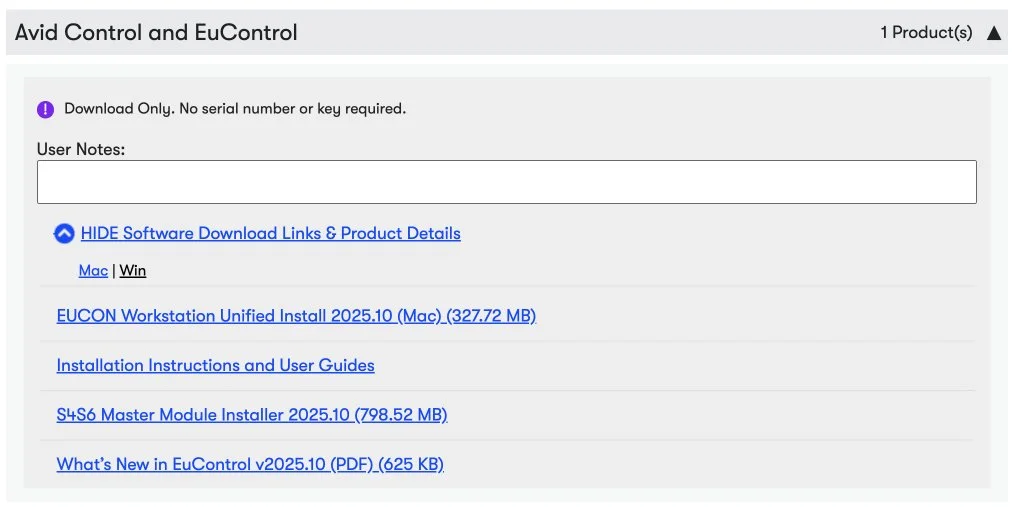Click the Download Only notice text
The width and height of the screenshot is (1017, 507).
[235, 109]
